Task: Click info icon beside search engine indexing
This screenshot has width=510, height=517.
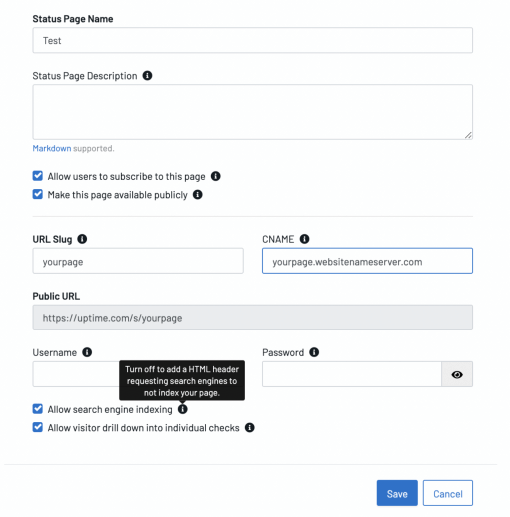Action: (183, 409)
